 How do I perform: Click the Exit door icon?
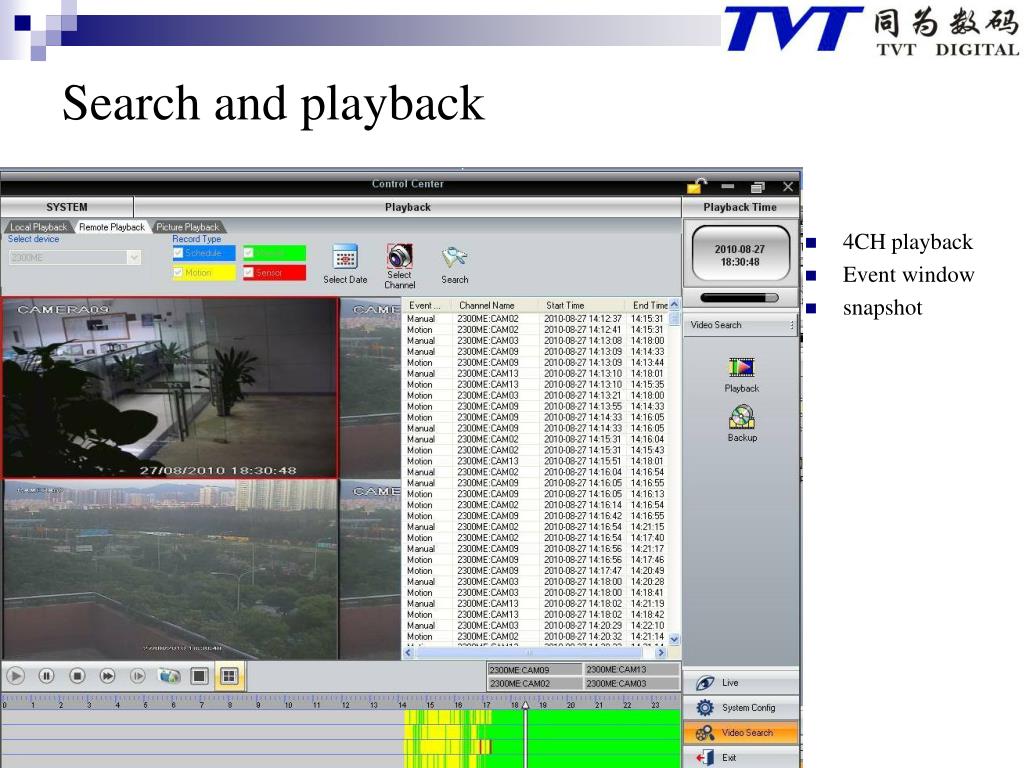tap(705, 758)
